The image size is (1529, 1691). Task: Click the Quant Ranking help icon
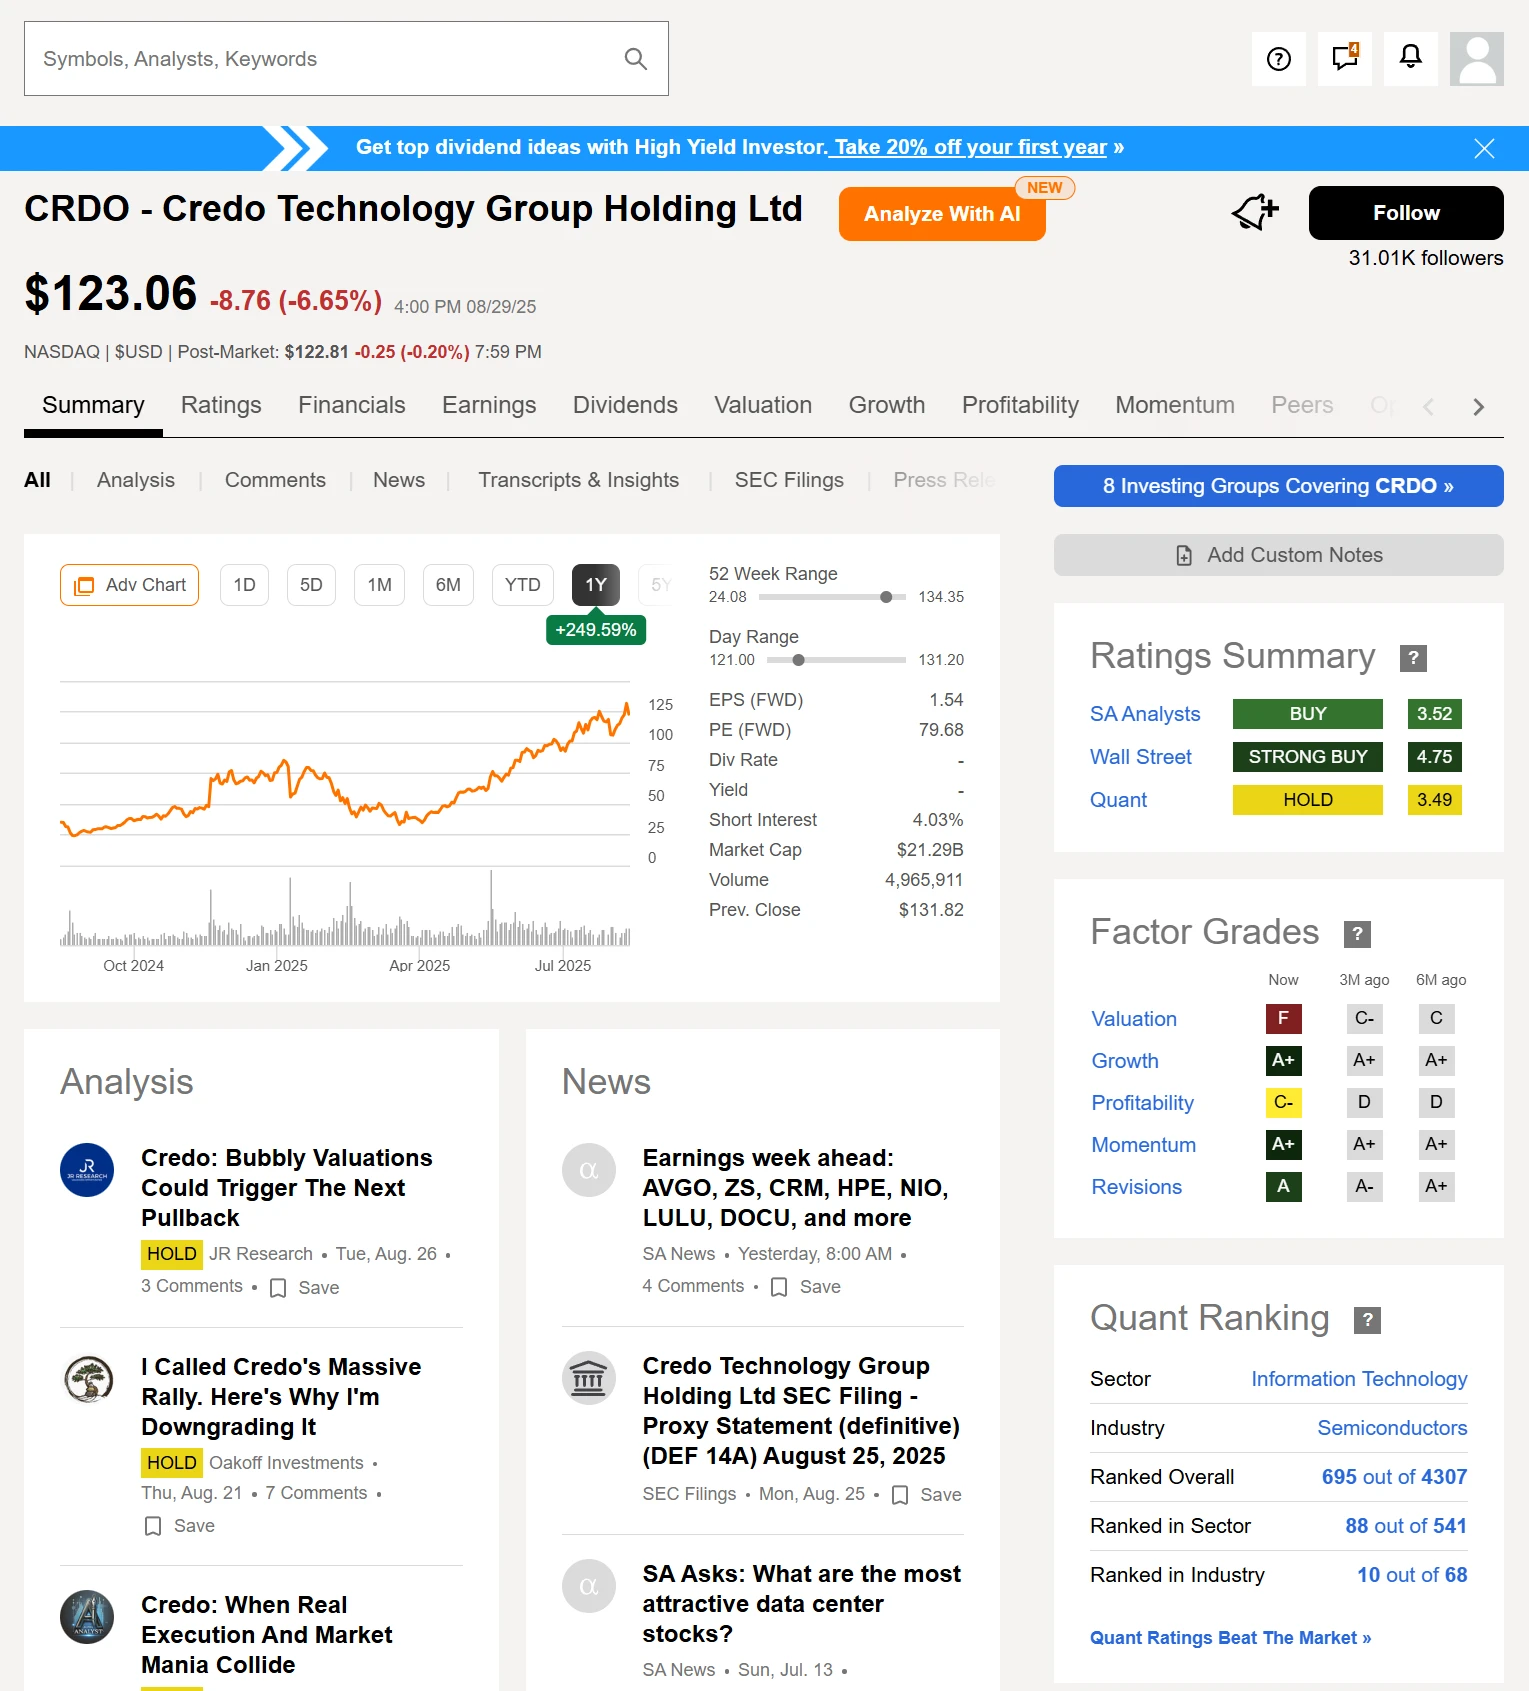tap(1366, 1320)
